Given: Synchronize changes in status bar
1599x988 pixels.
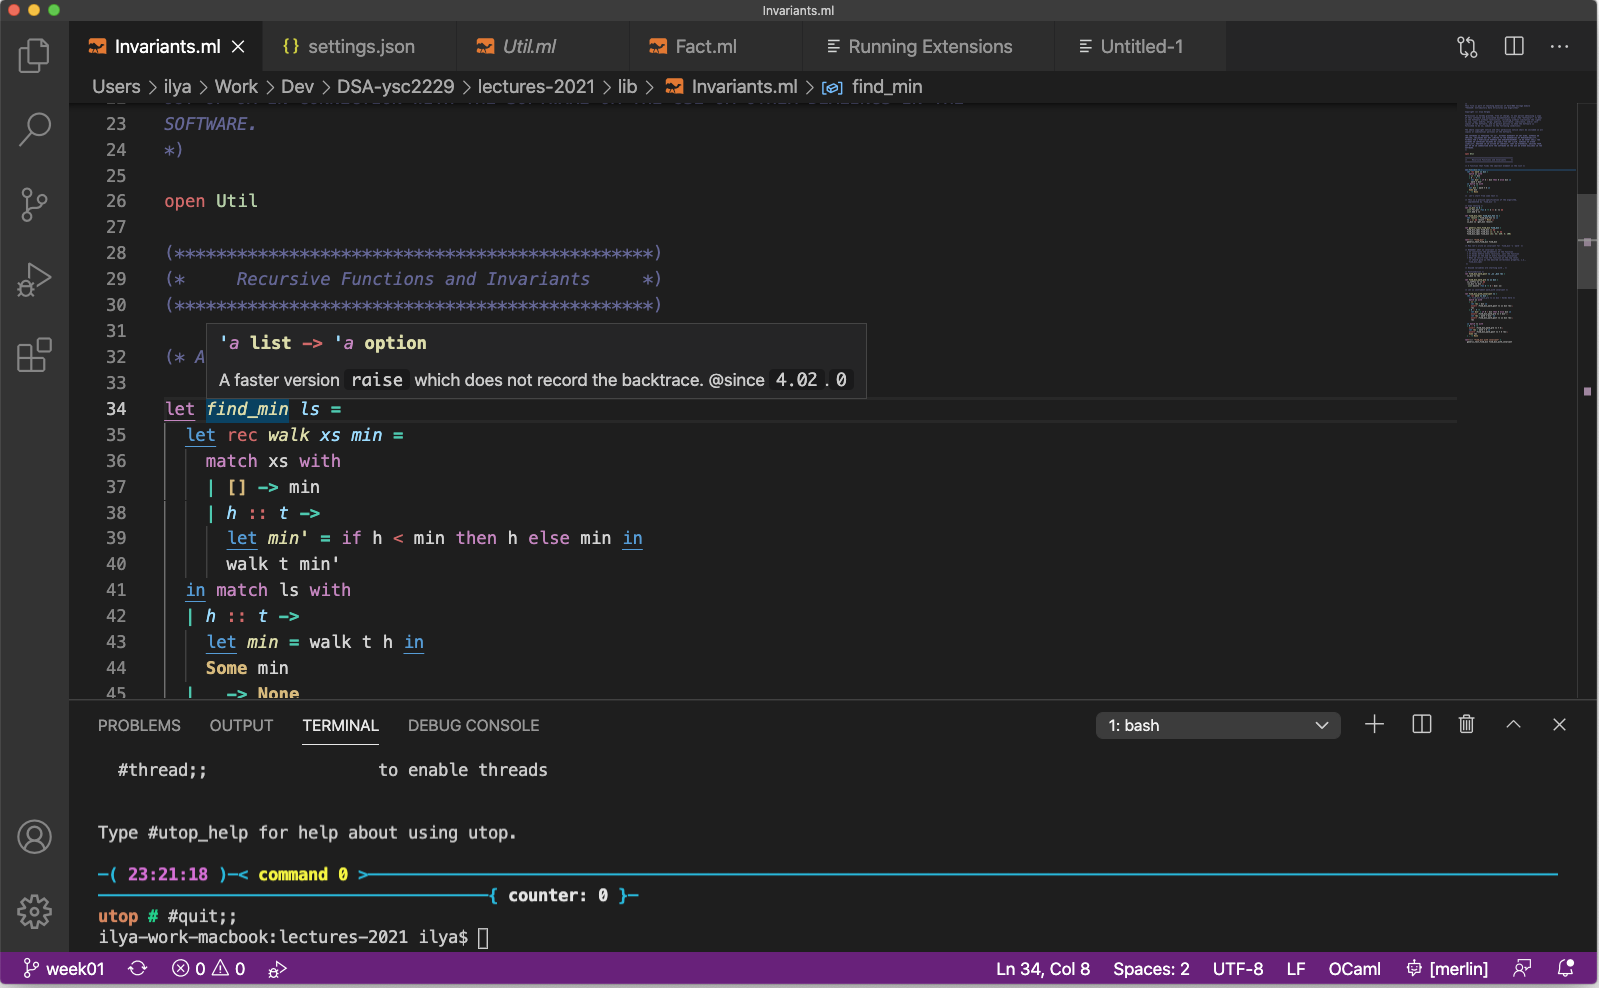Looking at the screenshot, I should (138, 969).
